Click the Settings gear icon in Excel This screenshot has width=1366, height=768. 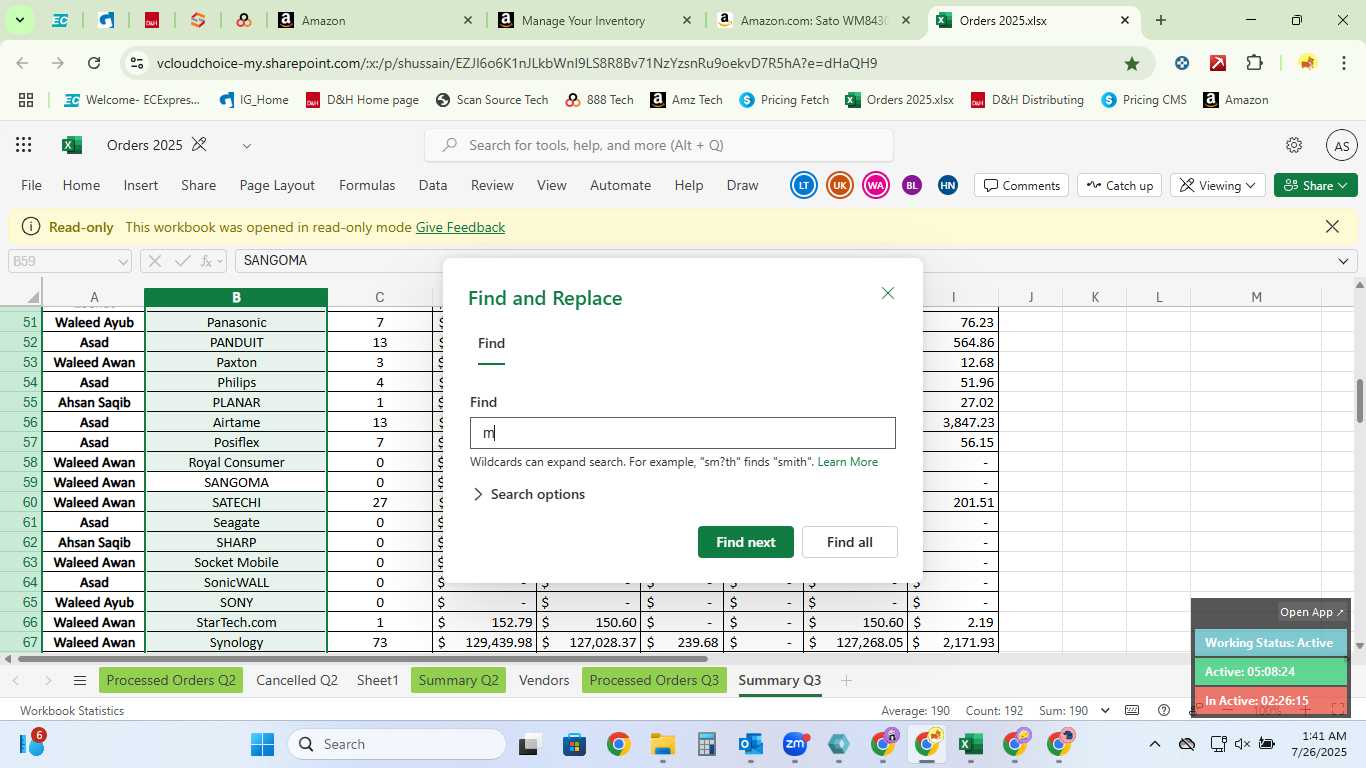point(1294,145)
